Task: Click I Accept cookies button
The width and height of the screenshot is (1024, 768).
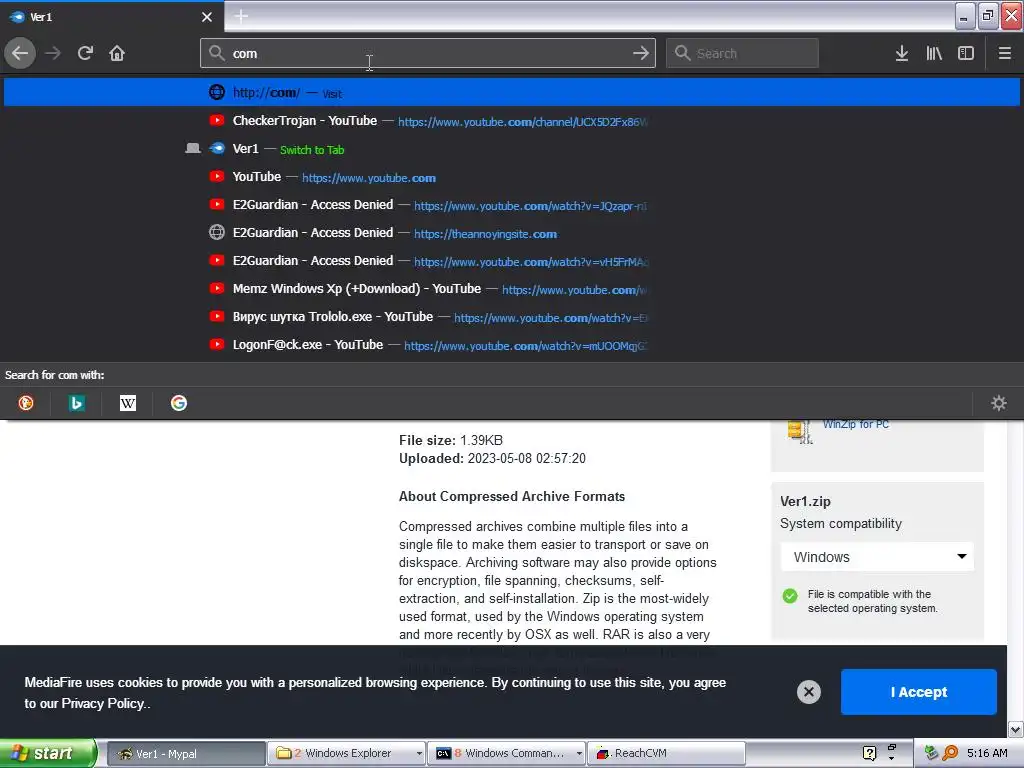Action: coord(918,692)
